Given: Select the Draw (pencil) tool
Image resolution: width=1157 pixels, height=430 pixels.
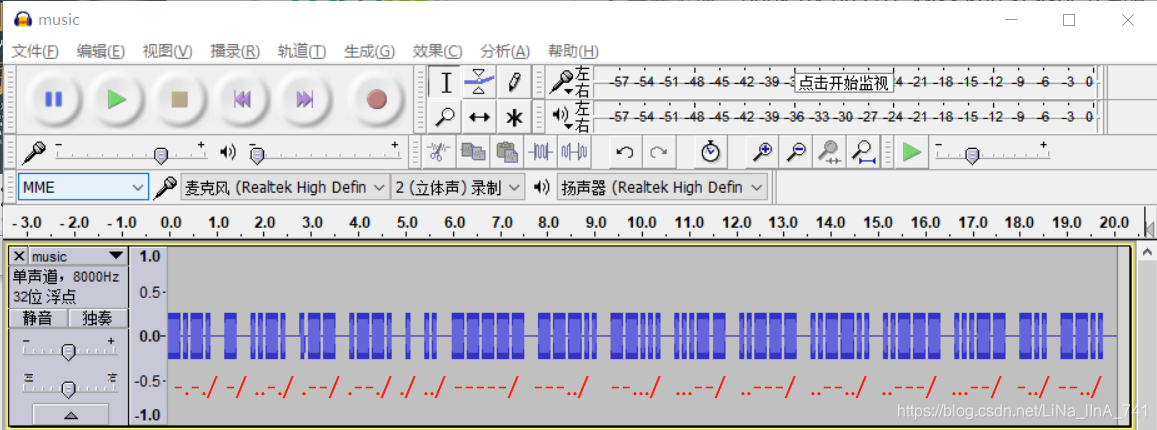Looking at the screenshot, I should (x=514, y=83).
